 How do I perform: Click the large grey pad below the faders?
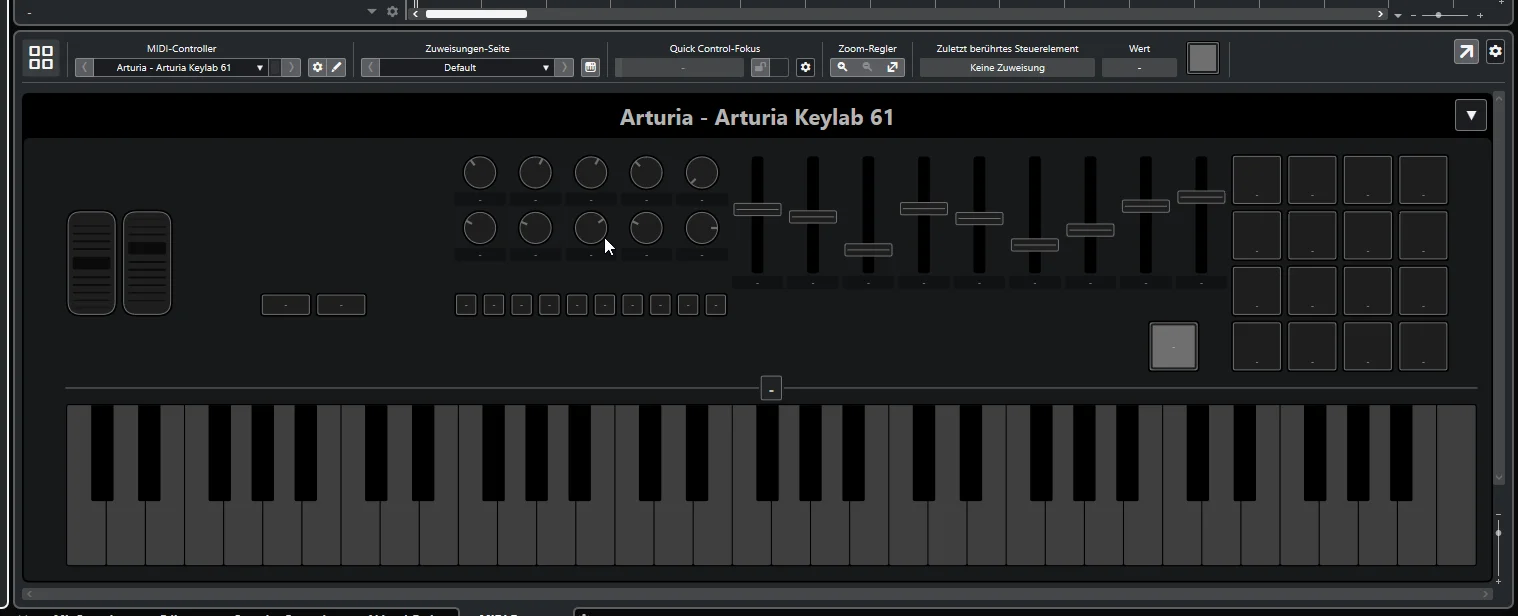point(1173,346)
